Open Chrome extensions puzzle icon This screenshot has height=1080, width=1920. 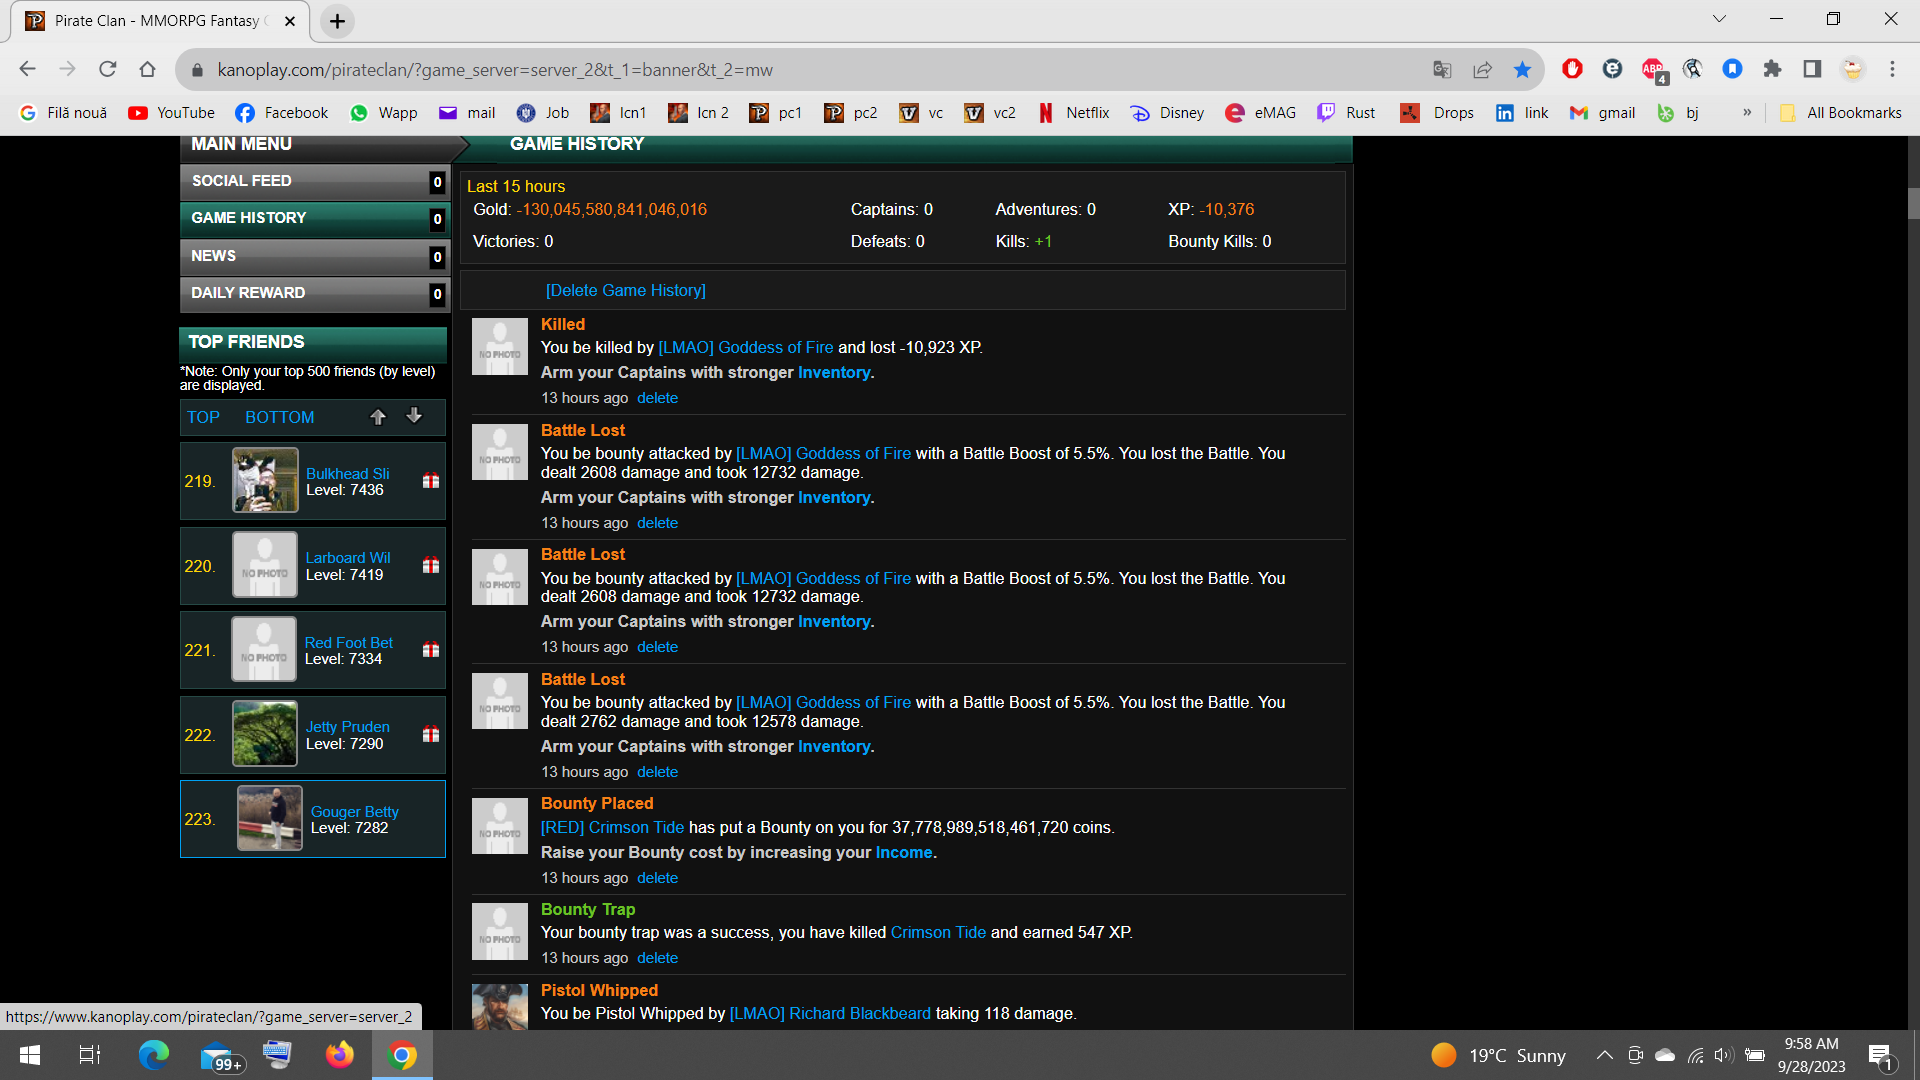(x=1772, y=69)
